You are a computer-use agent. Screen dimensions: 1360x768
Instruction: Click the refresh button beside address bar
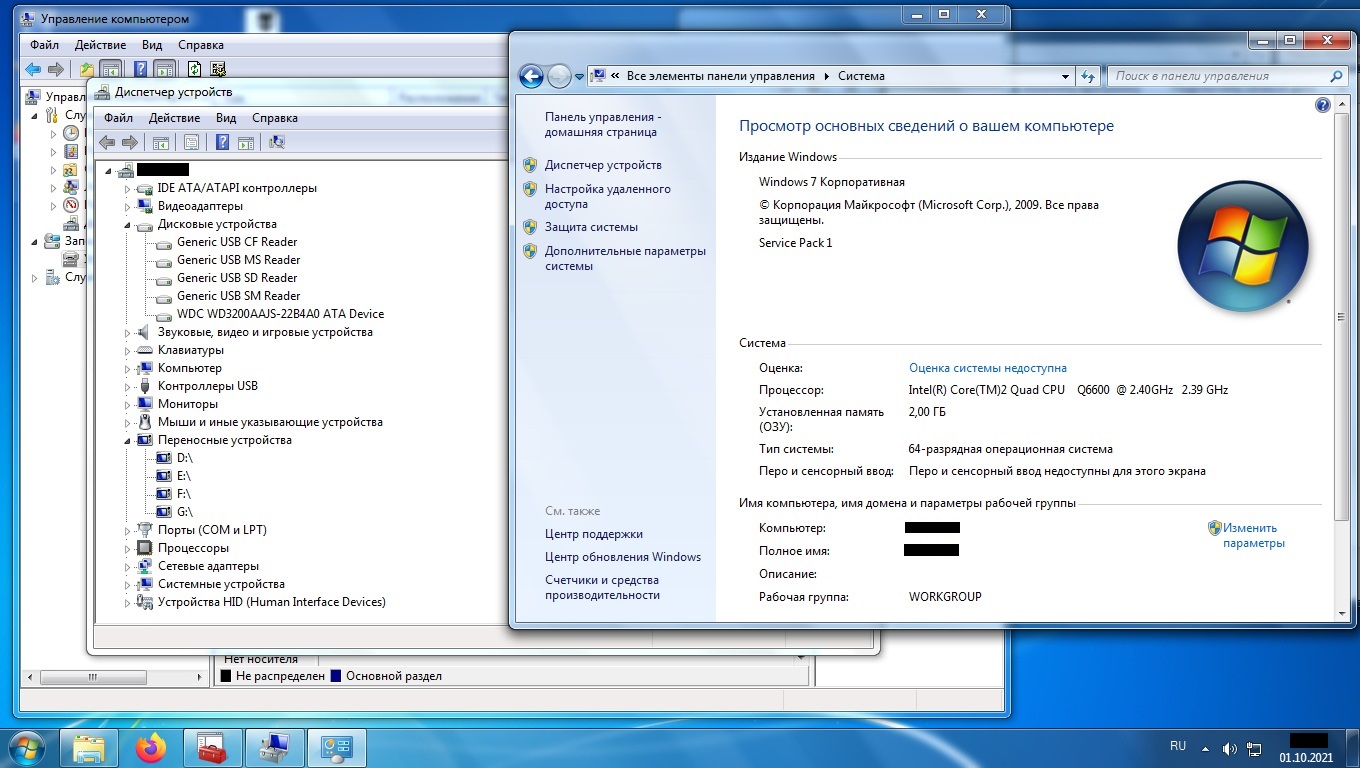(1088, 76)
